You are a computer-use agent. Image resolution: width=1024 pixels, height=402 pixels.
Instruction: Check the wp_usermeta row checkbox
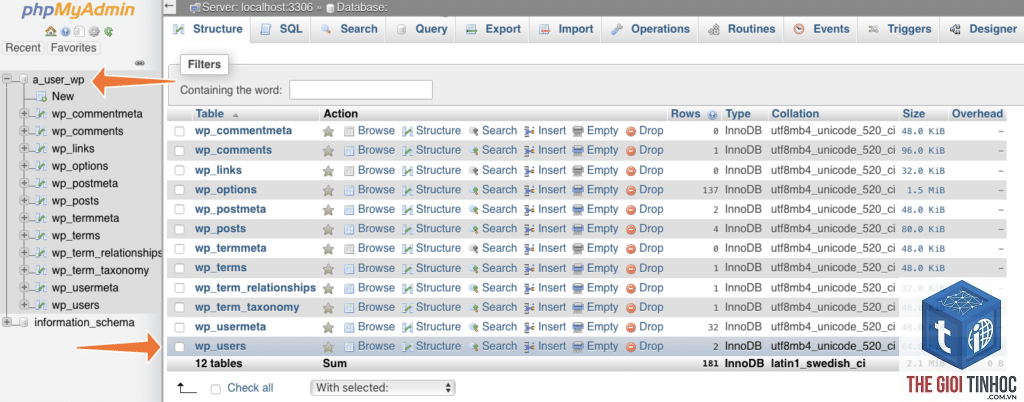pos(180,327)
